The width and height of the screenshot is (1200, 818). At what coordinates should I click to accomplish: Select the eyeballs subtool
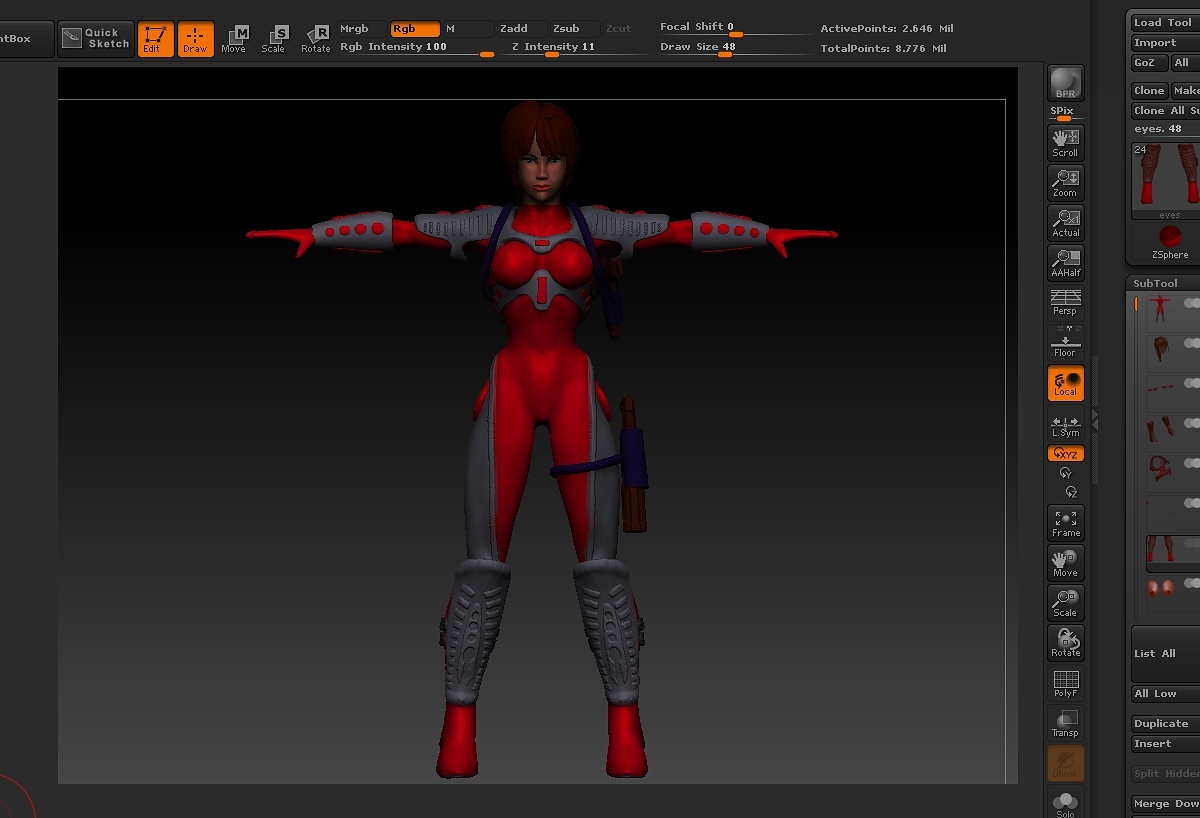1160,588
